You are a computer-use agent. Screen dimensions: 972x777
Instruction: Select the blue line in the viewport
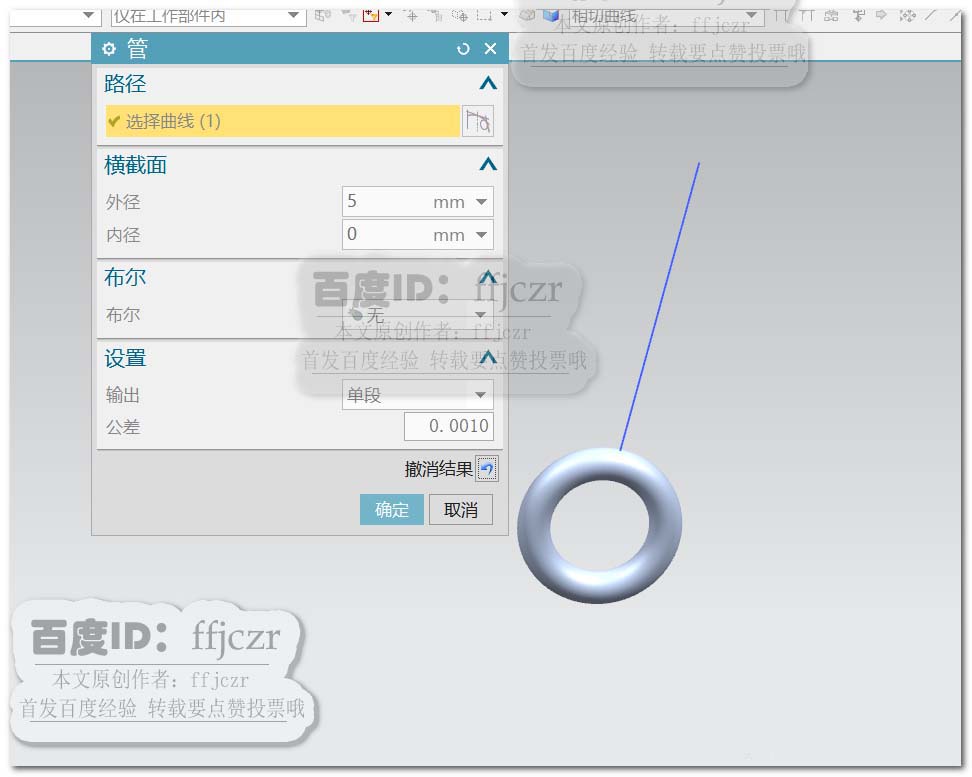coord(660,306)
